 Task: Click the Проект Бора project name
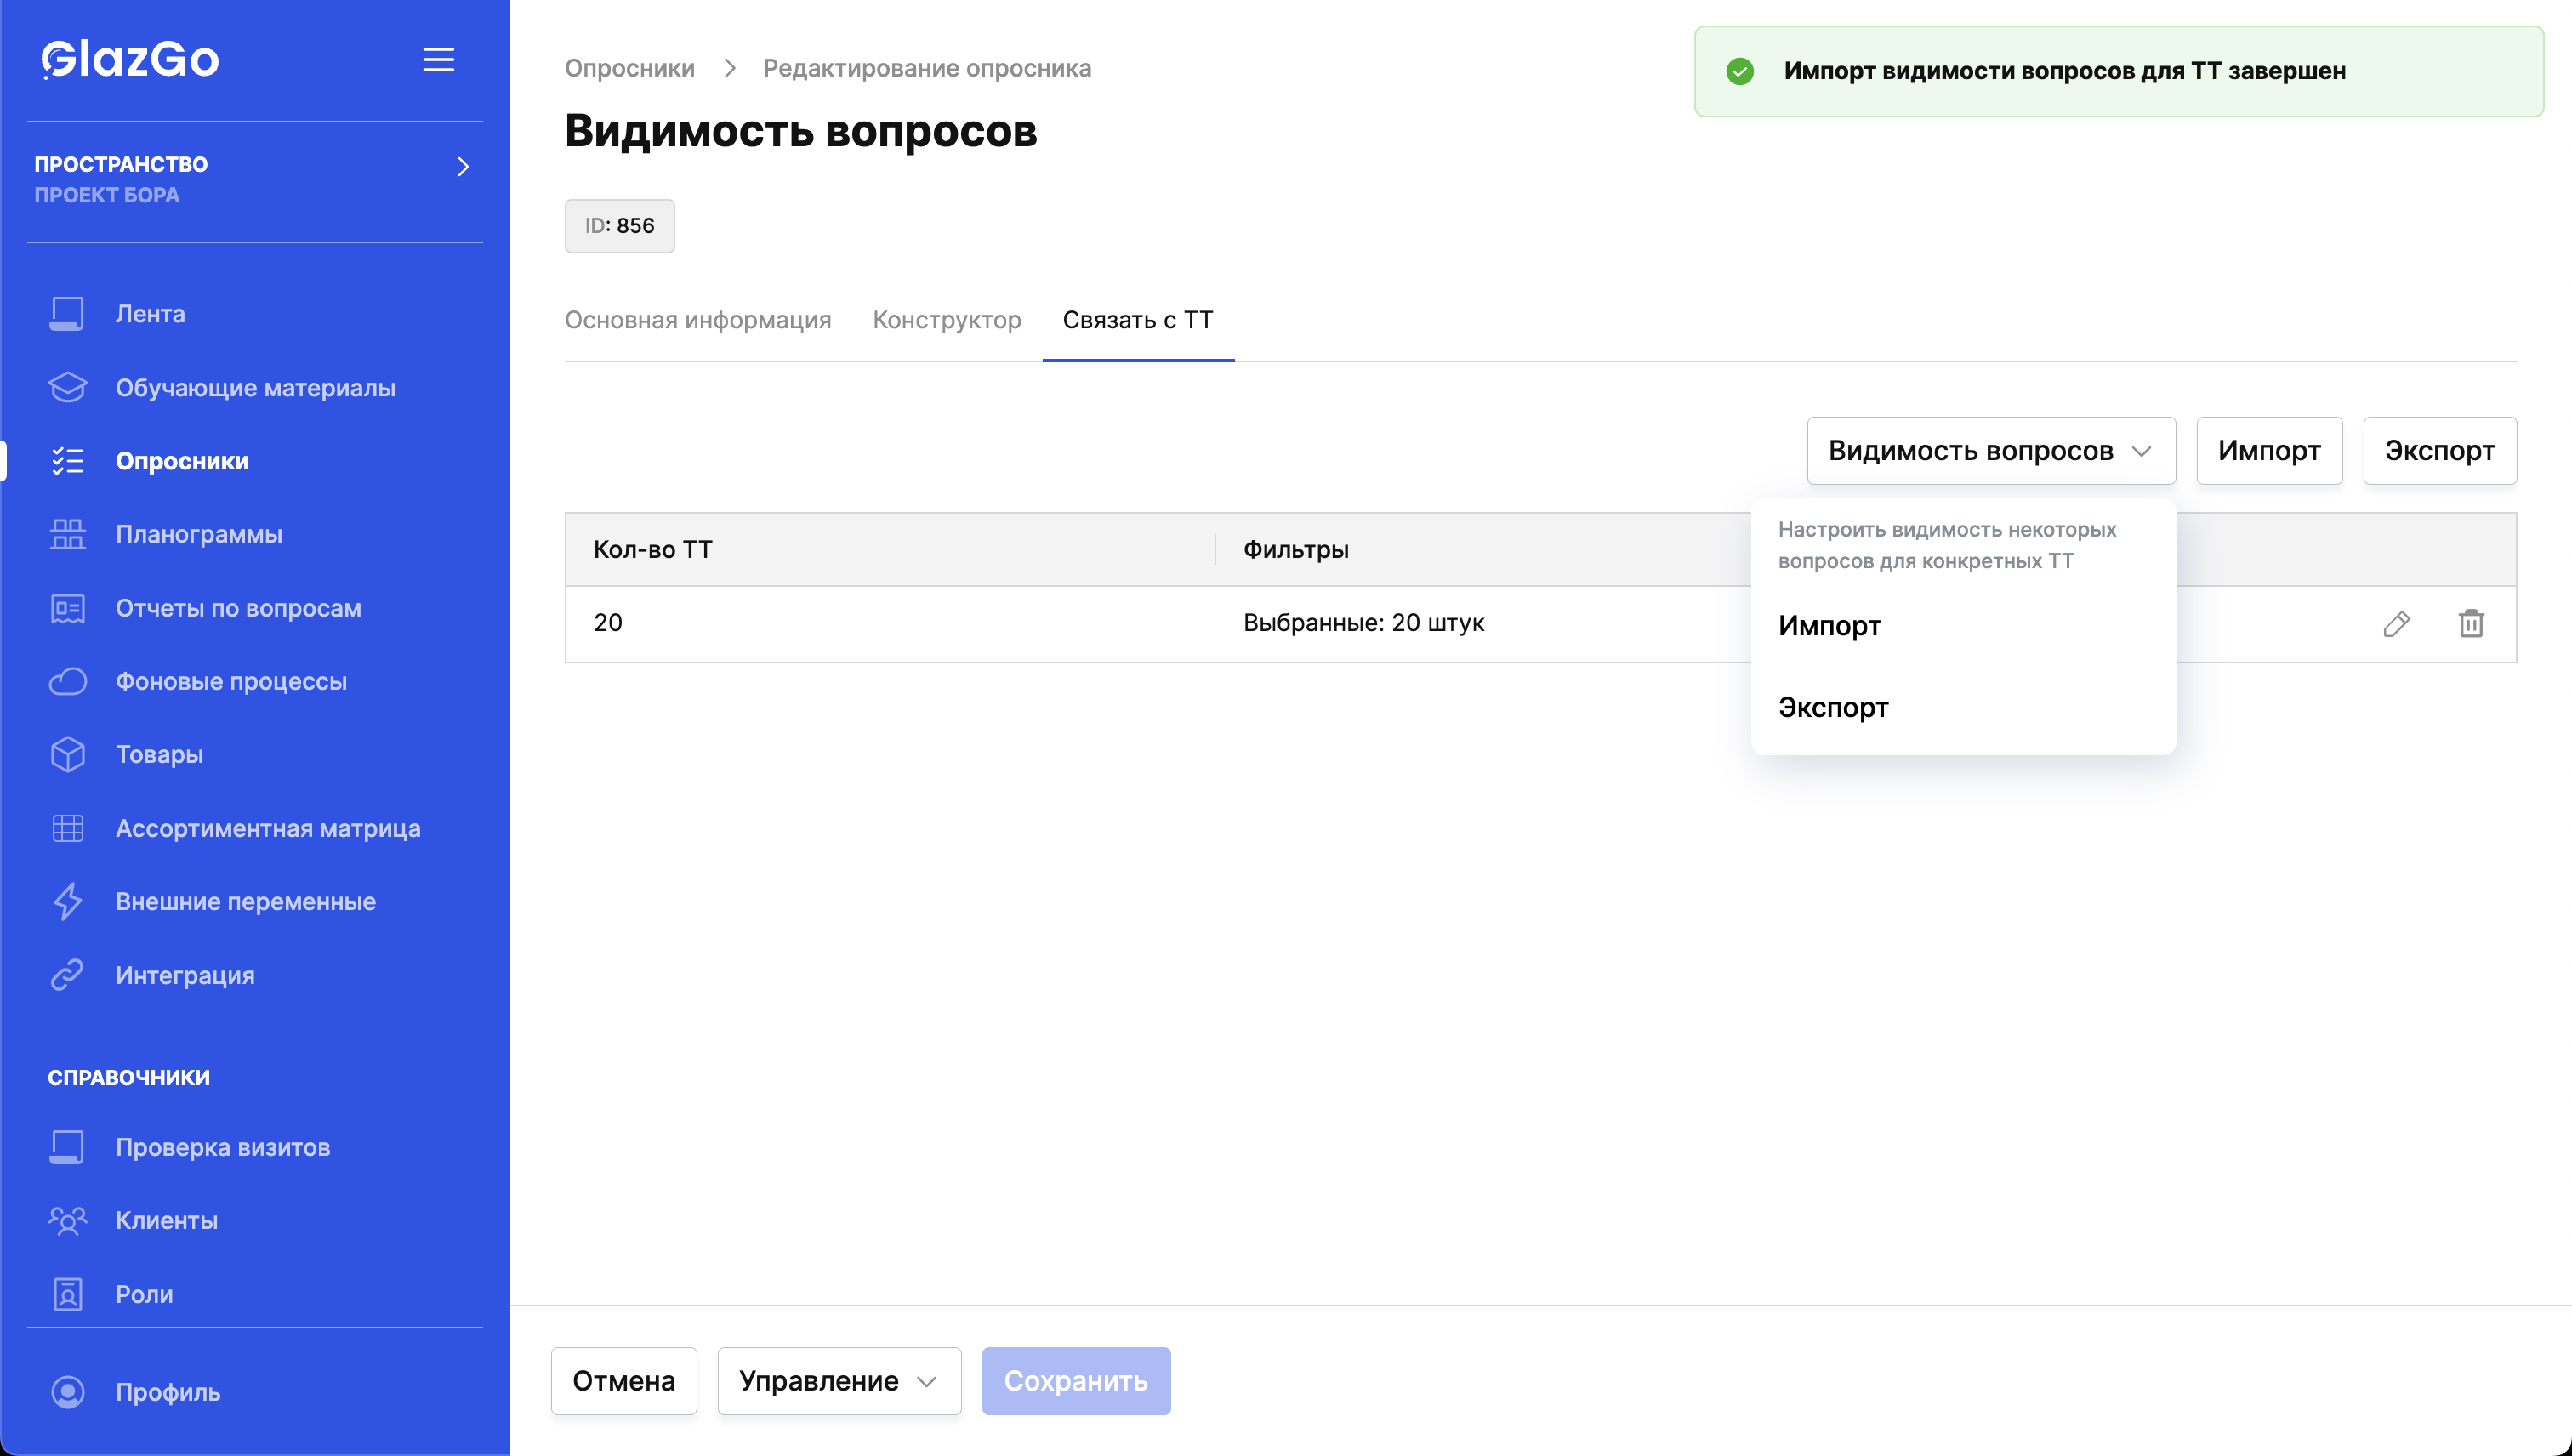pyautogui.click(x=107, y=195)
